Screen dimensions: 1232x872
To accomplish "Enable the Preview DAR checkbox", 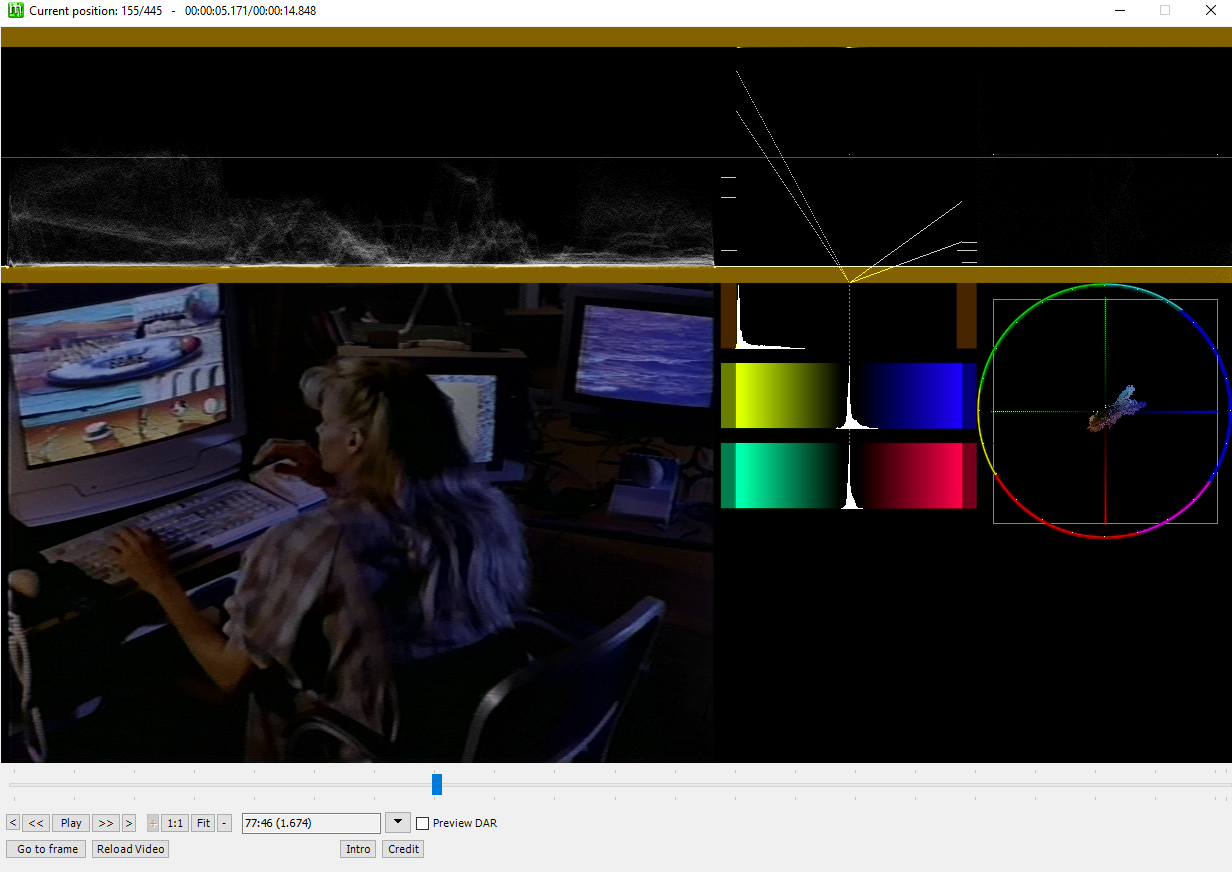I will [423, 823].
